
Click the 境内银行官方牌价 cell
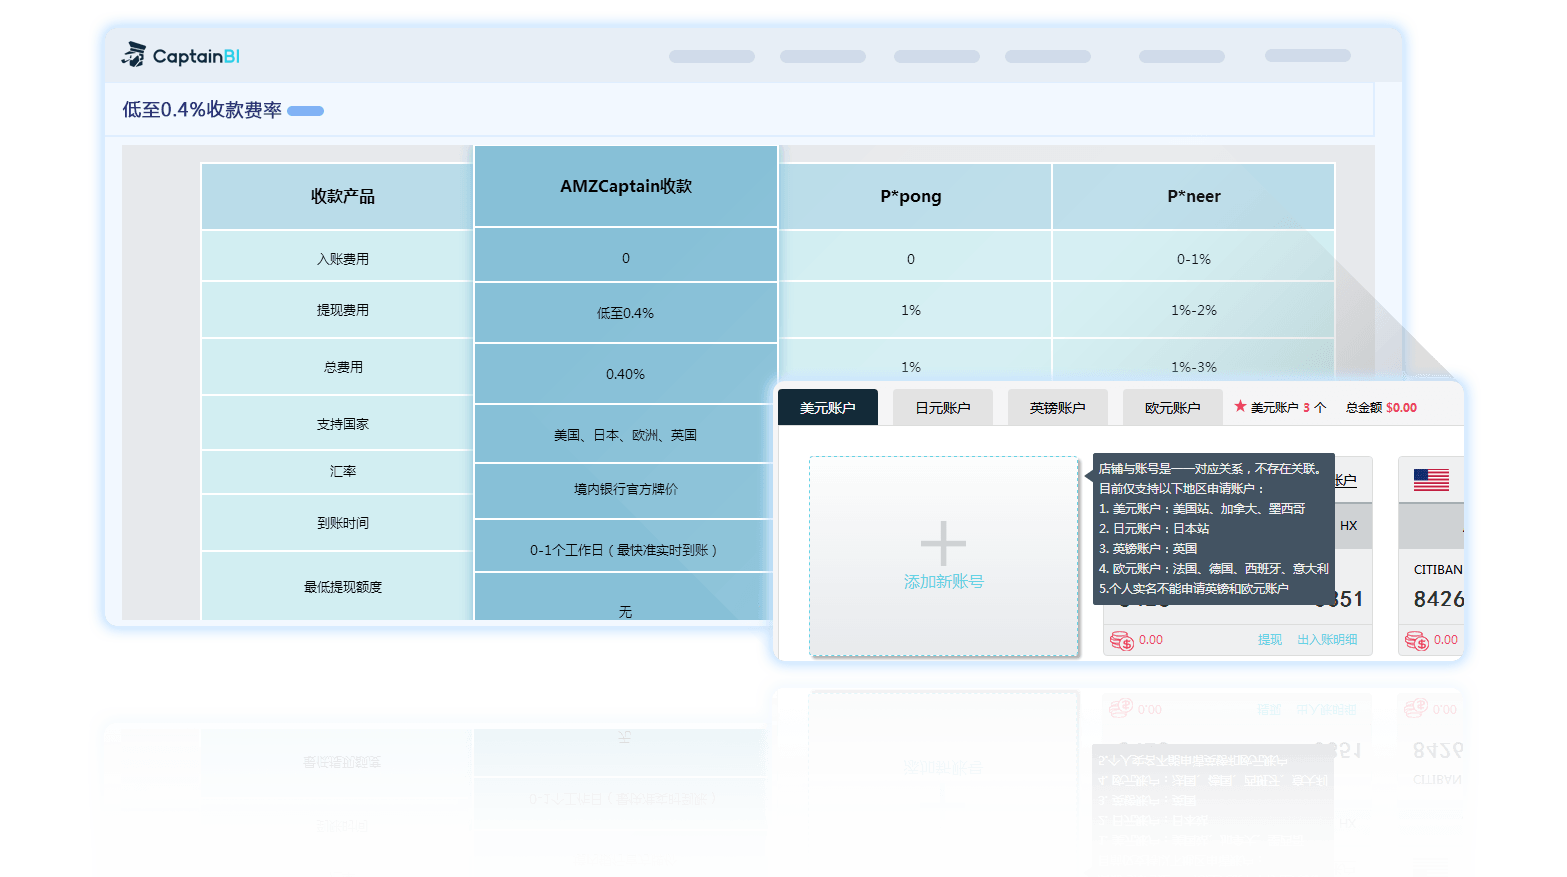pos(626,489)
